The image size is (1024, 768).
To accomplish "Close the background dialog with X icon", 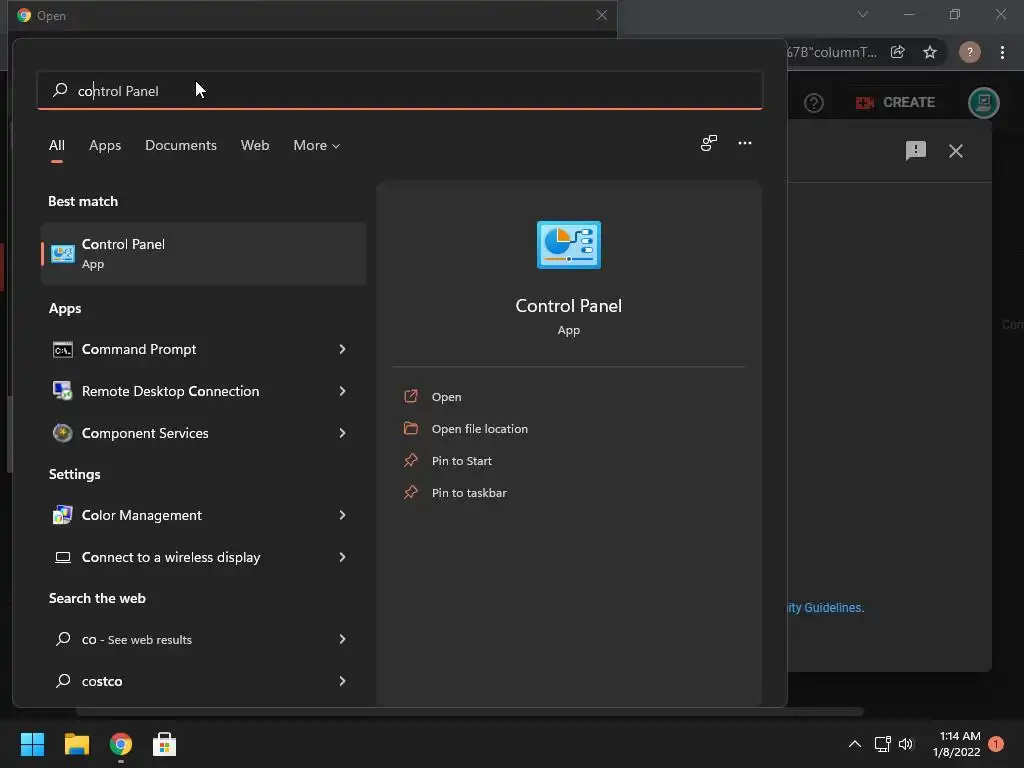I will point(955,151).
